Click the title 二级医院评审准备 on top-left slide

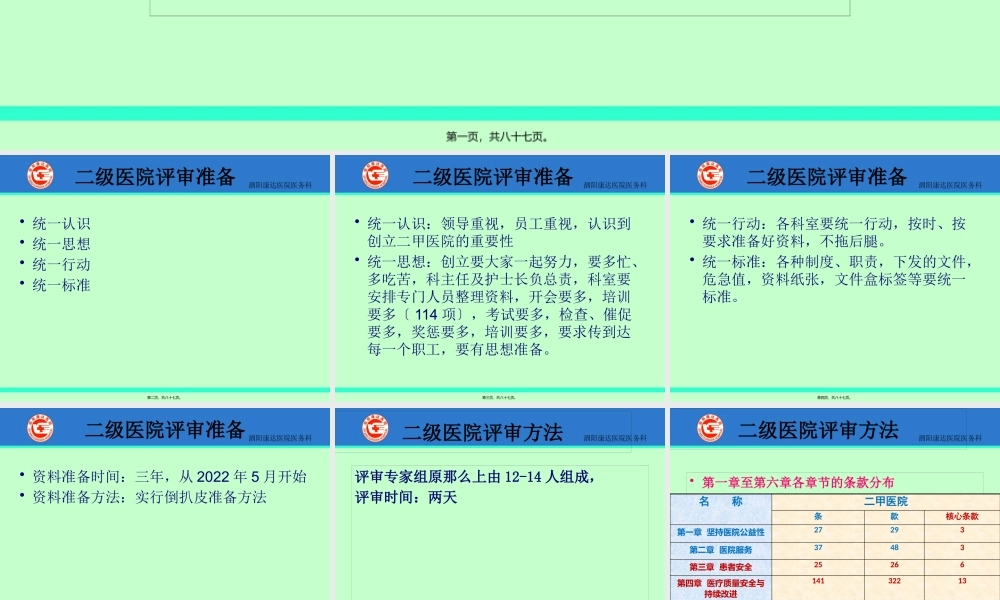(158, 175)
